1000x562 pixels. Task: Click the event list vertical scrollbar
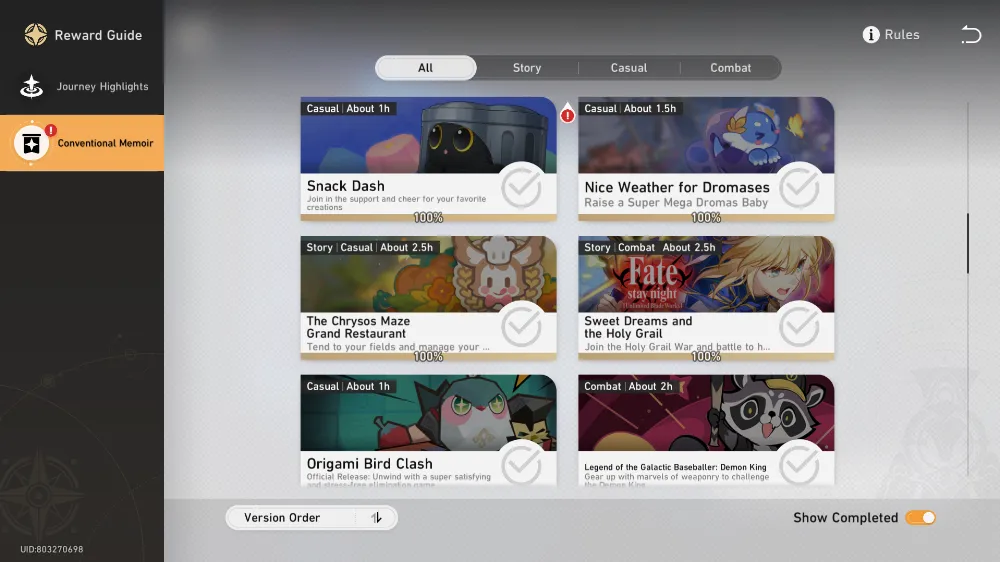point(967,243)
